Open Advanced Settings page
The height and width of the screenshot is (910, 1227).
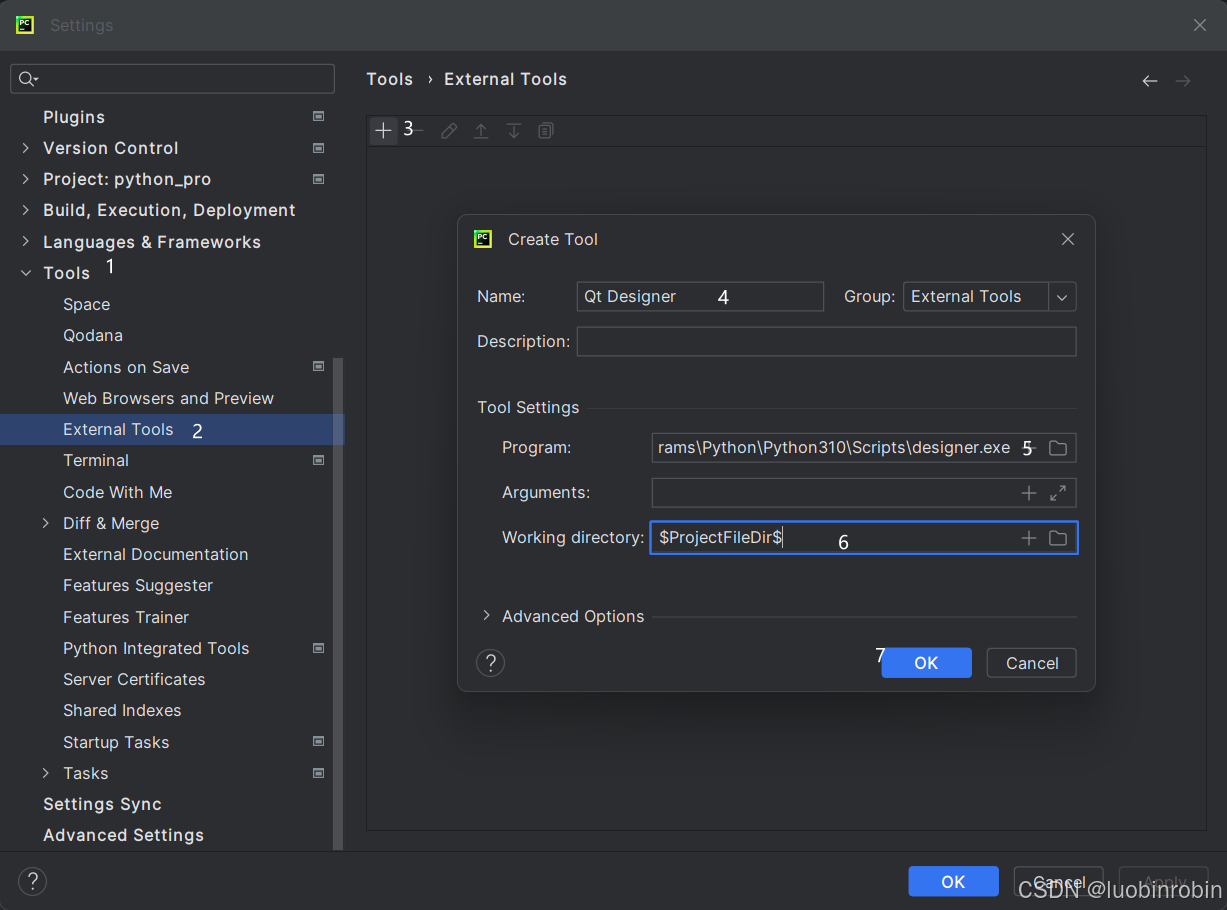point(123,835)
